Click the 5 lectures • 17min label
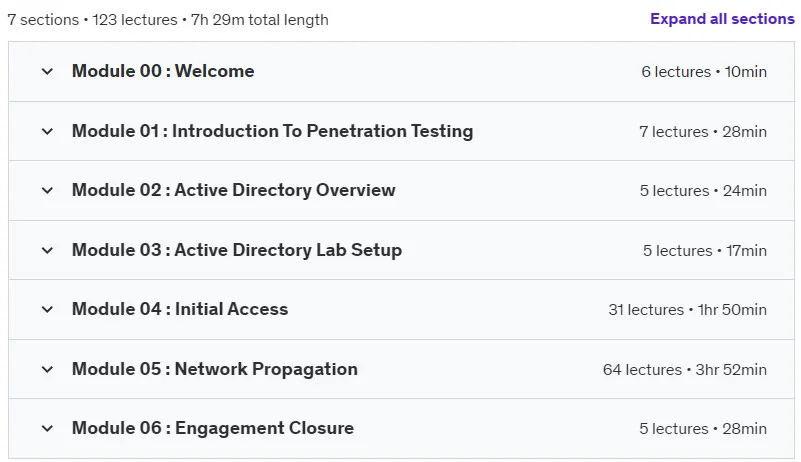The height and width of the screenshot is (462, 801). click(705, 251)
